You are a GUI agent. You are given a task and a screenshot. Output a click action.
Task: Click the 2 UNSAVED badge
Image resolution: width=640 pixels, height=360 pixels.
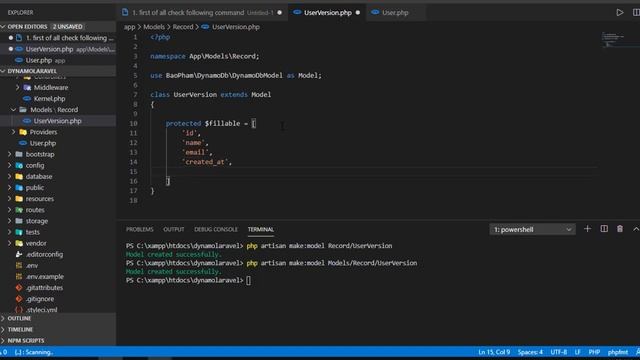(x=67, y=27)
